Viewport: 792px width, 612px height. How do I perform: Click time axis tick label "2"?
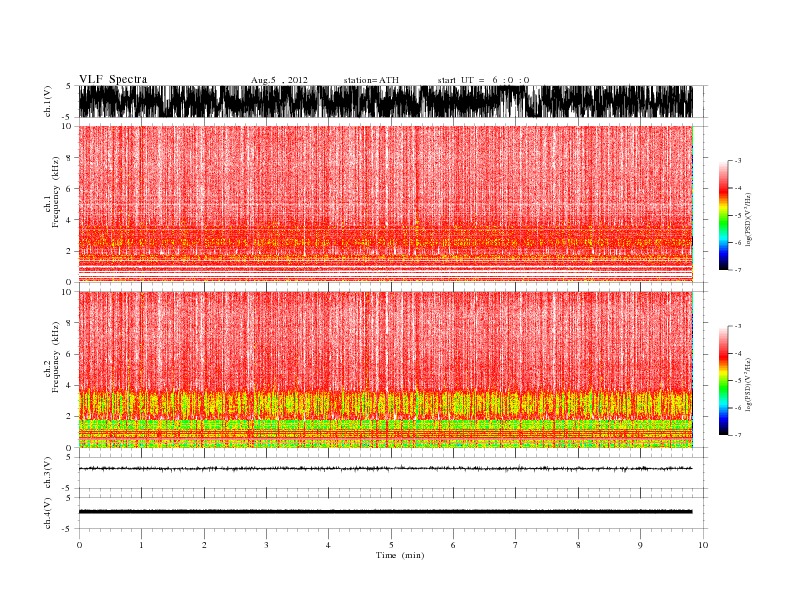tap(204, 545)
